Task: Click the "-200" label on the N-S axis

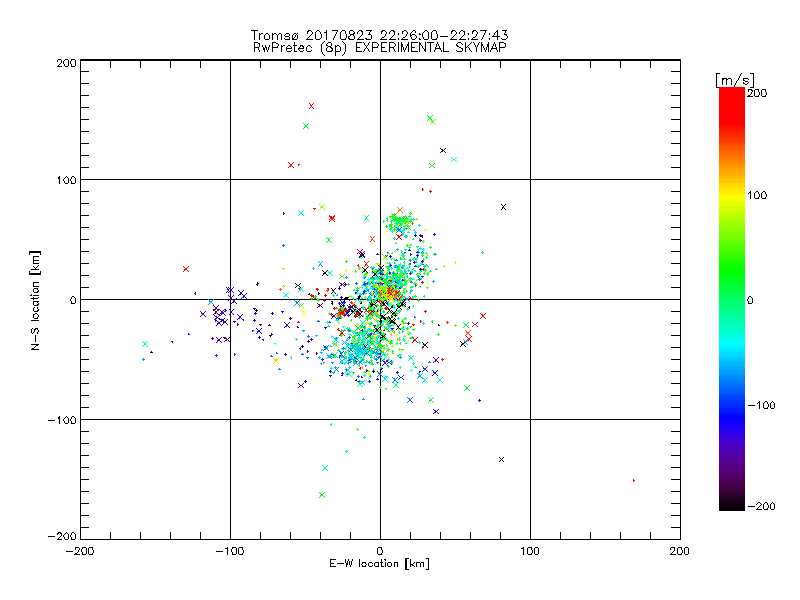Action: [62, 536]
